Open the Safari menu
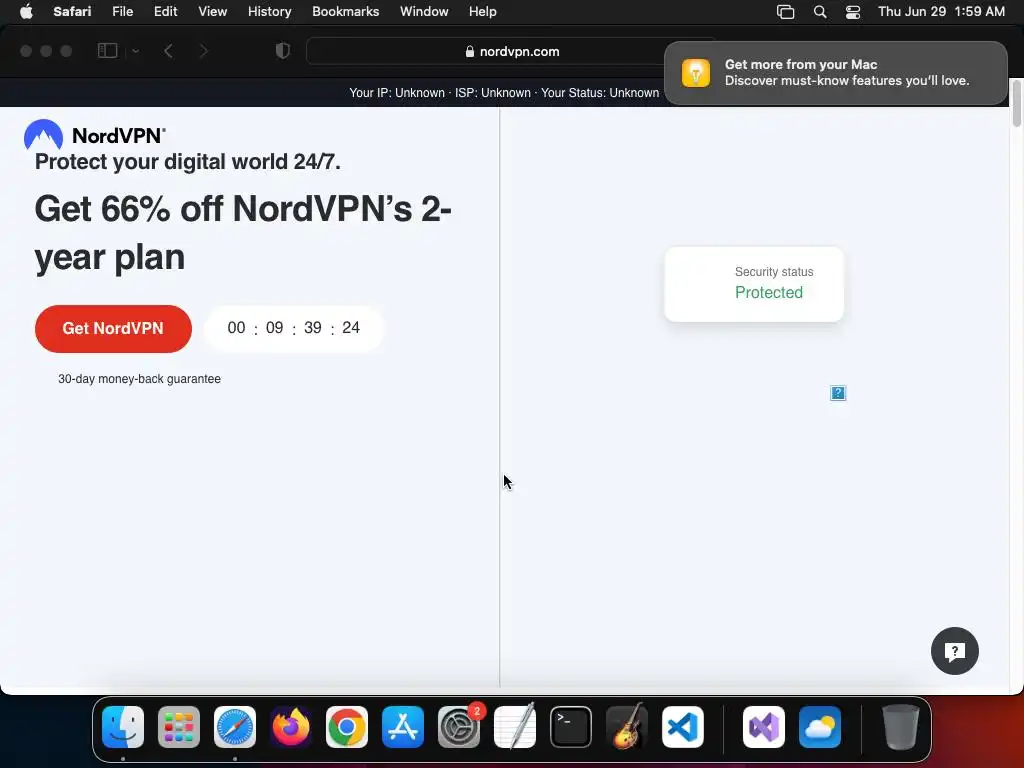 72,12
